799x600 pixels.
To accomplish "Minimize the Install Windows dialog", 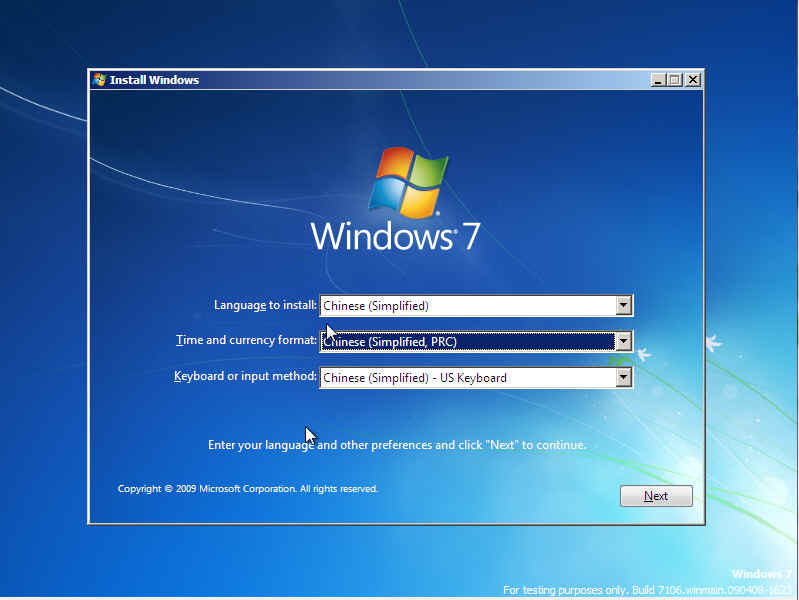I will [x=658, y=80].
